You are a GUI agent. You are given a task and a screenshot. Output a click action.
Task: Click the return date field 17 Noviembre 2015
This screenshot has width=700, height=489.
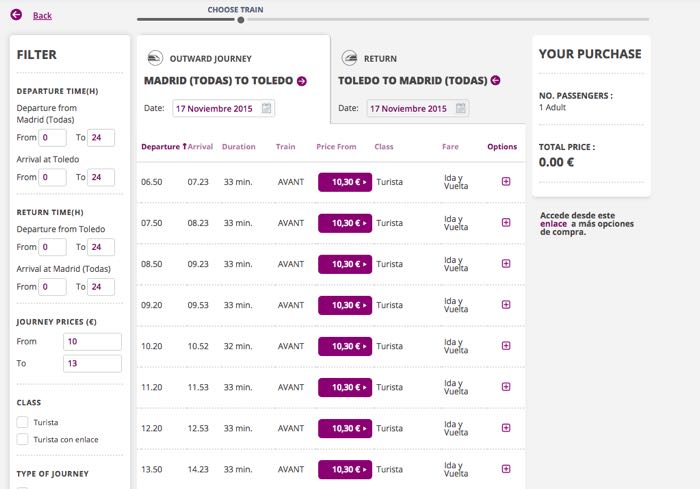click(x=418, y=109)
